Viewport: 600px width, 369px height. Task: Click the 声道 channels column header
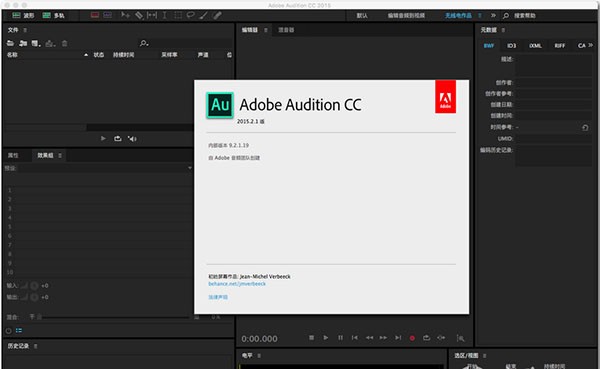203,55
